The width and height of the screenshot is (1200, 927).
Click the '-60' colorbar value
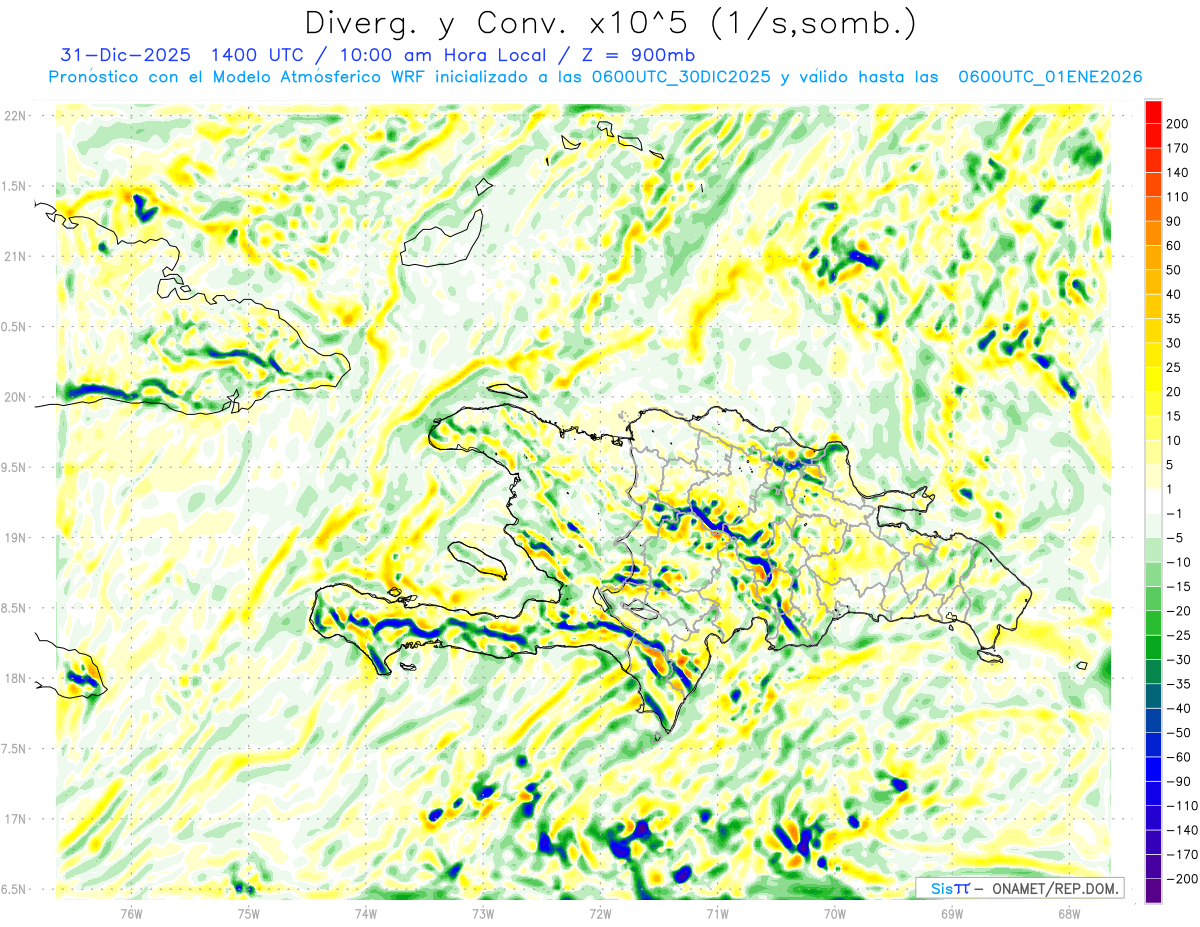[1180, 757]
